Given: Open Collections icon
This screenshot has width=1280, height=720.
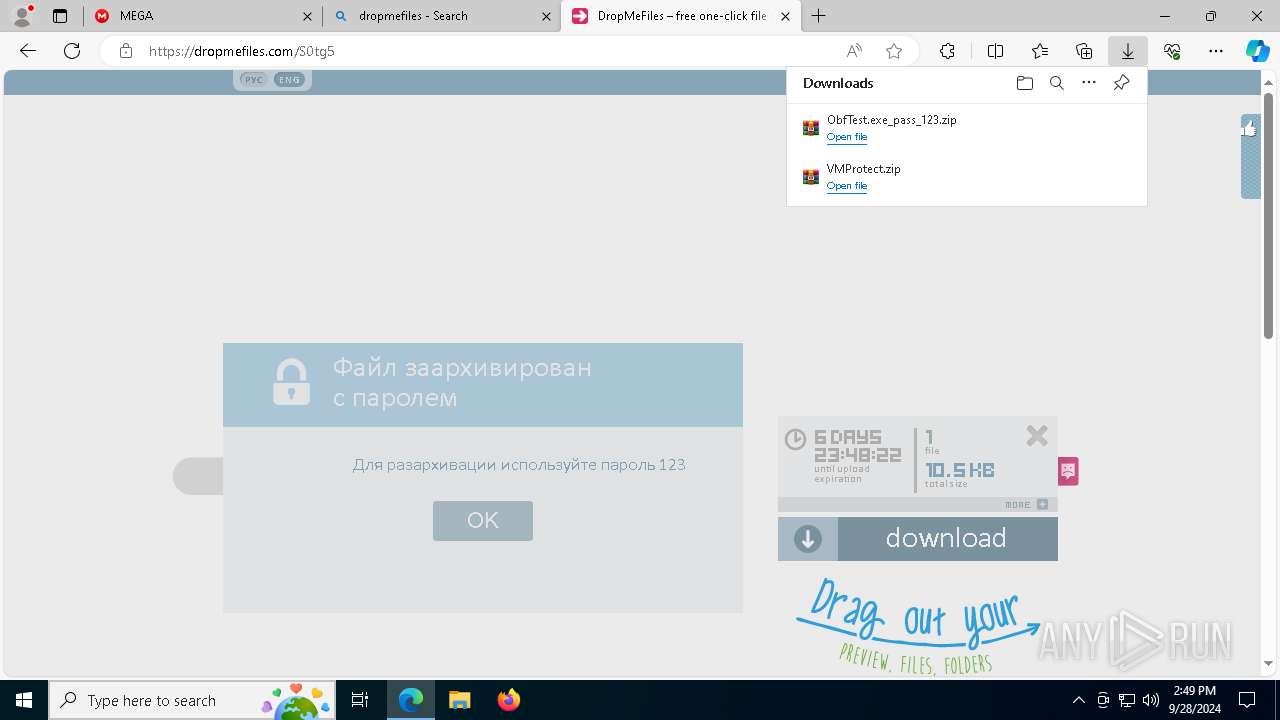Looking at the screenshot, I should pyautogui.click(x=1084, y=51).
